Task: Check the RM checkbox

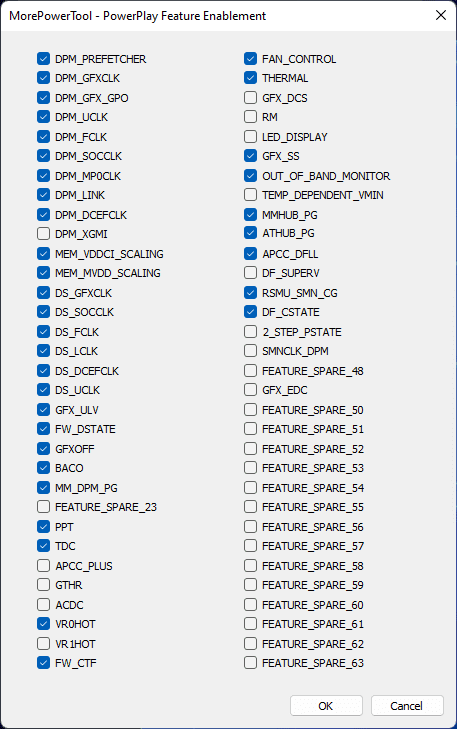Action: pyautogui.click(x=250, y=117)
